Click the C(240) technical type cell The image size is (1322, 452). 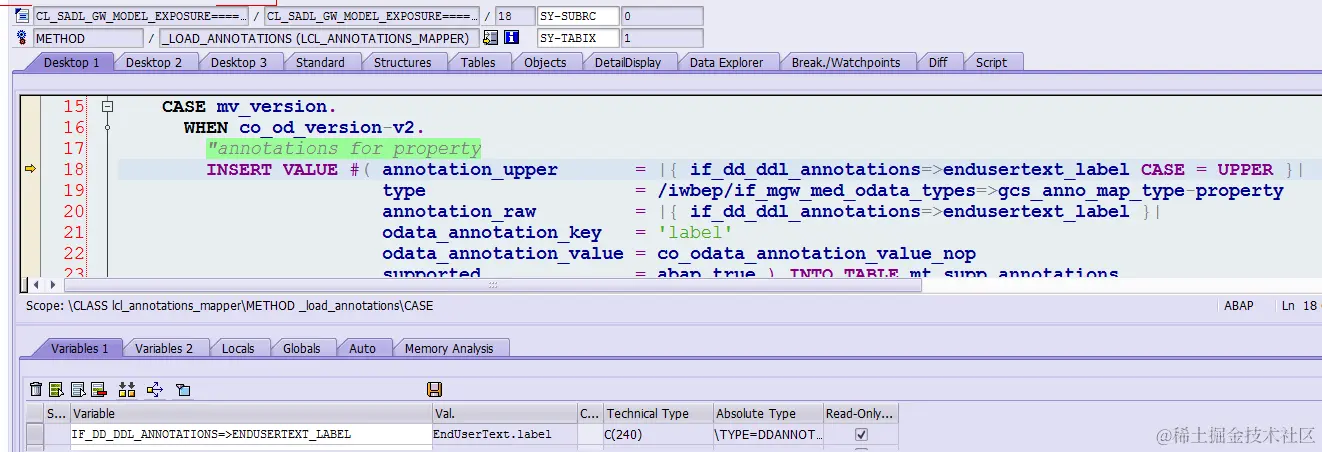(x=658, y=434)
